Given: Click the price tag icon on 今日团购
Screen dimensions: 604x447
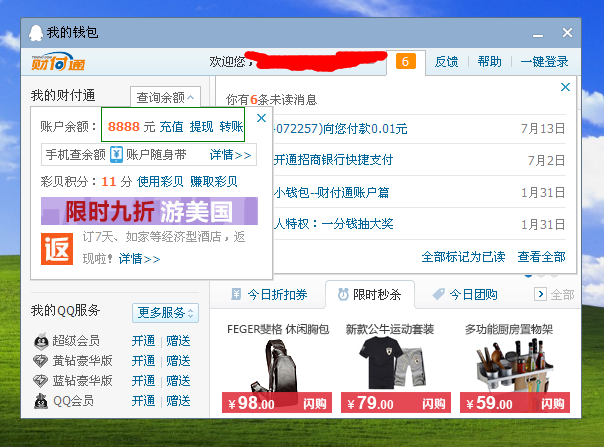Looking at the screenshot, I should [x=438, y=294].
